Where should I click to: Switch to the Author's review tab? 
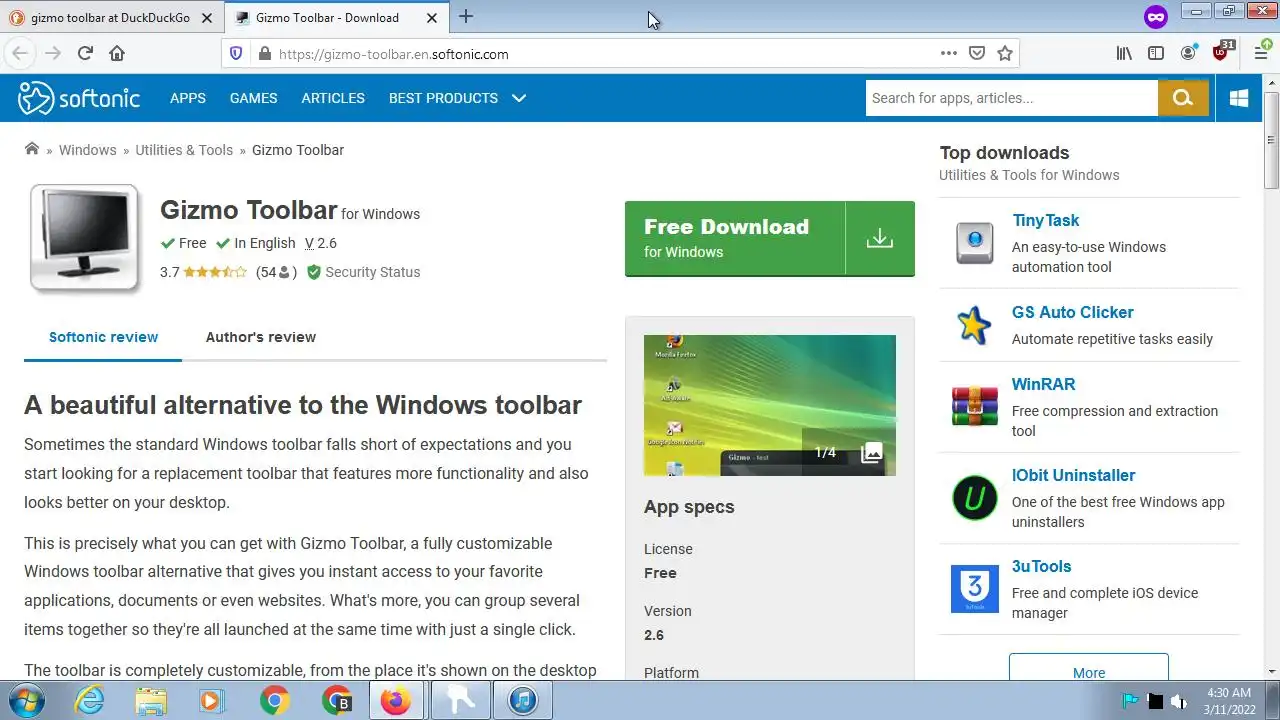coord(261,337)
